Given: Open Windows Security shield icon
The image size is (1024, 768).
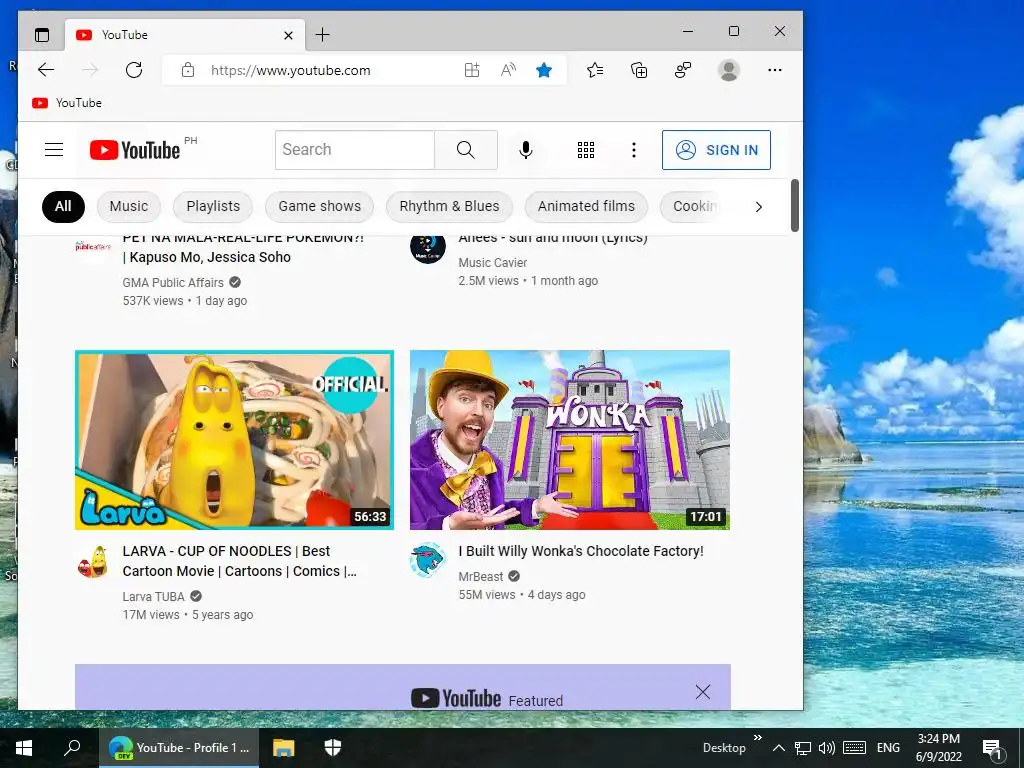Looking at the screenshot, I should pyautogui.click(x=333, y=748).
